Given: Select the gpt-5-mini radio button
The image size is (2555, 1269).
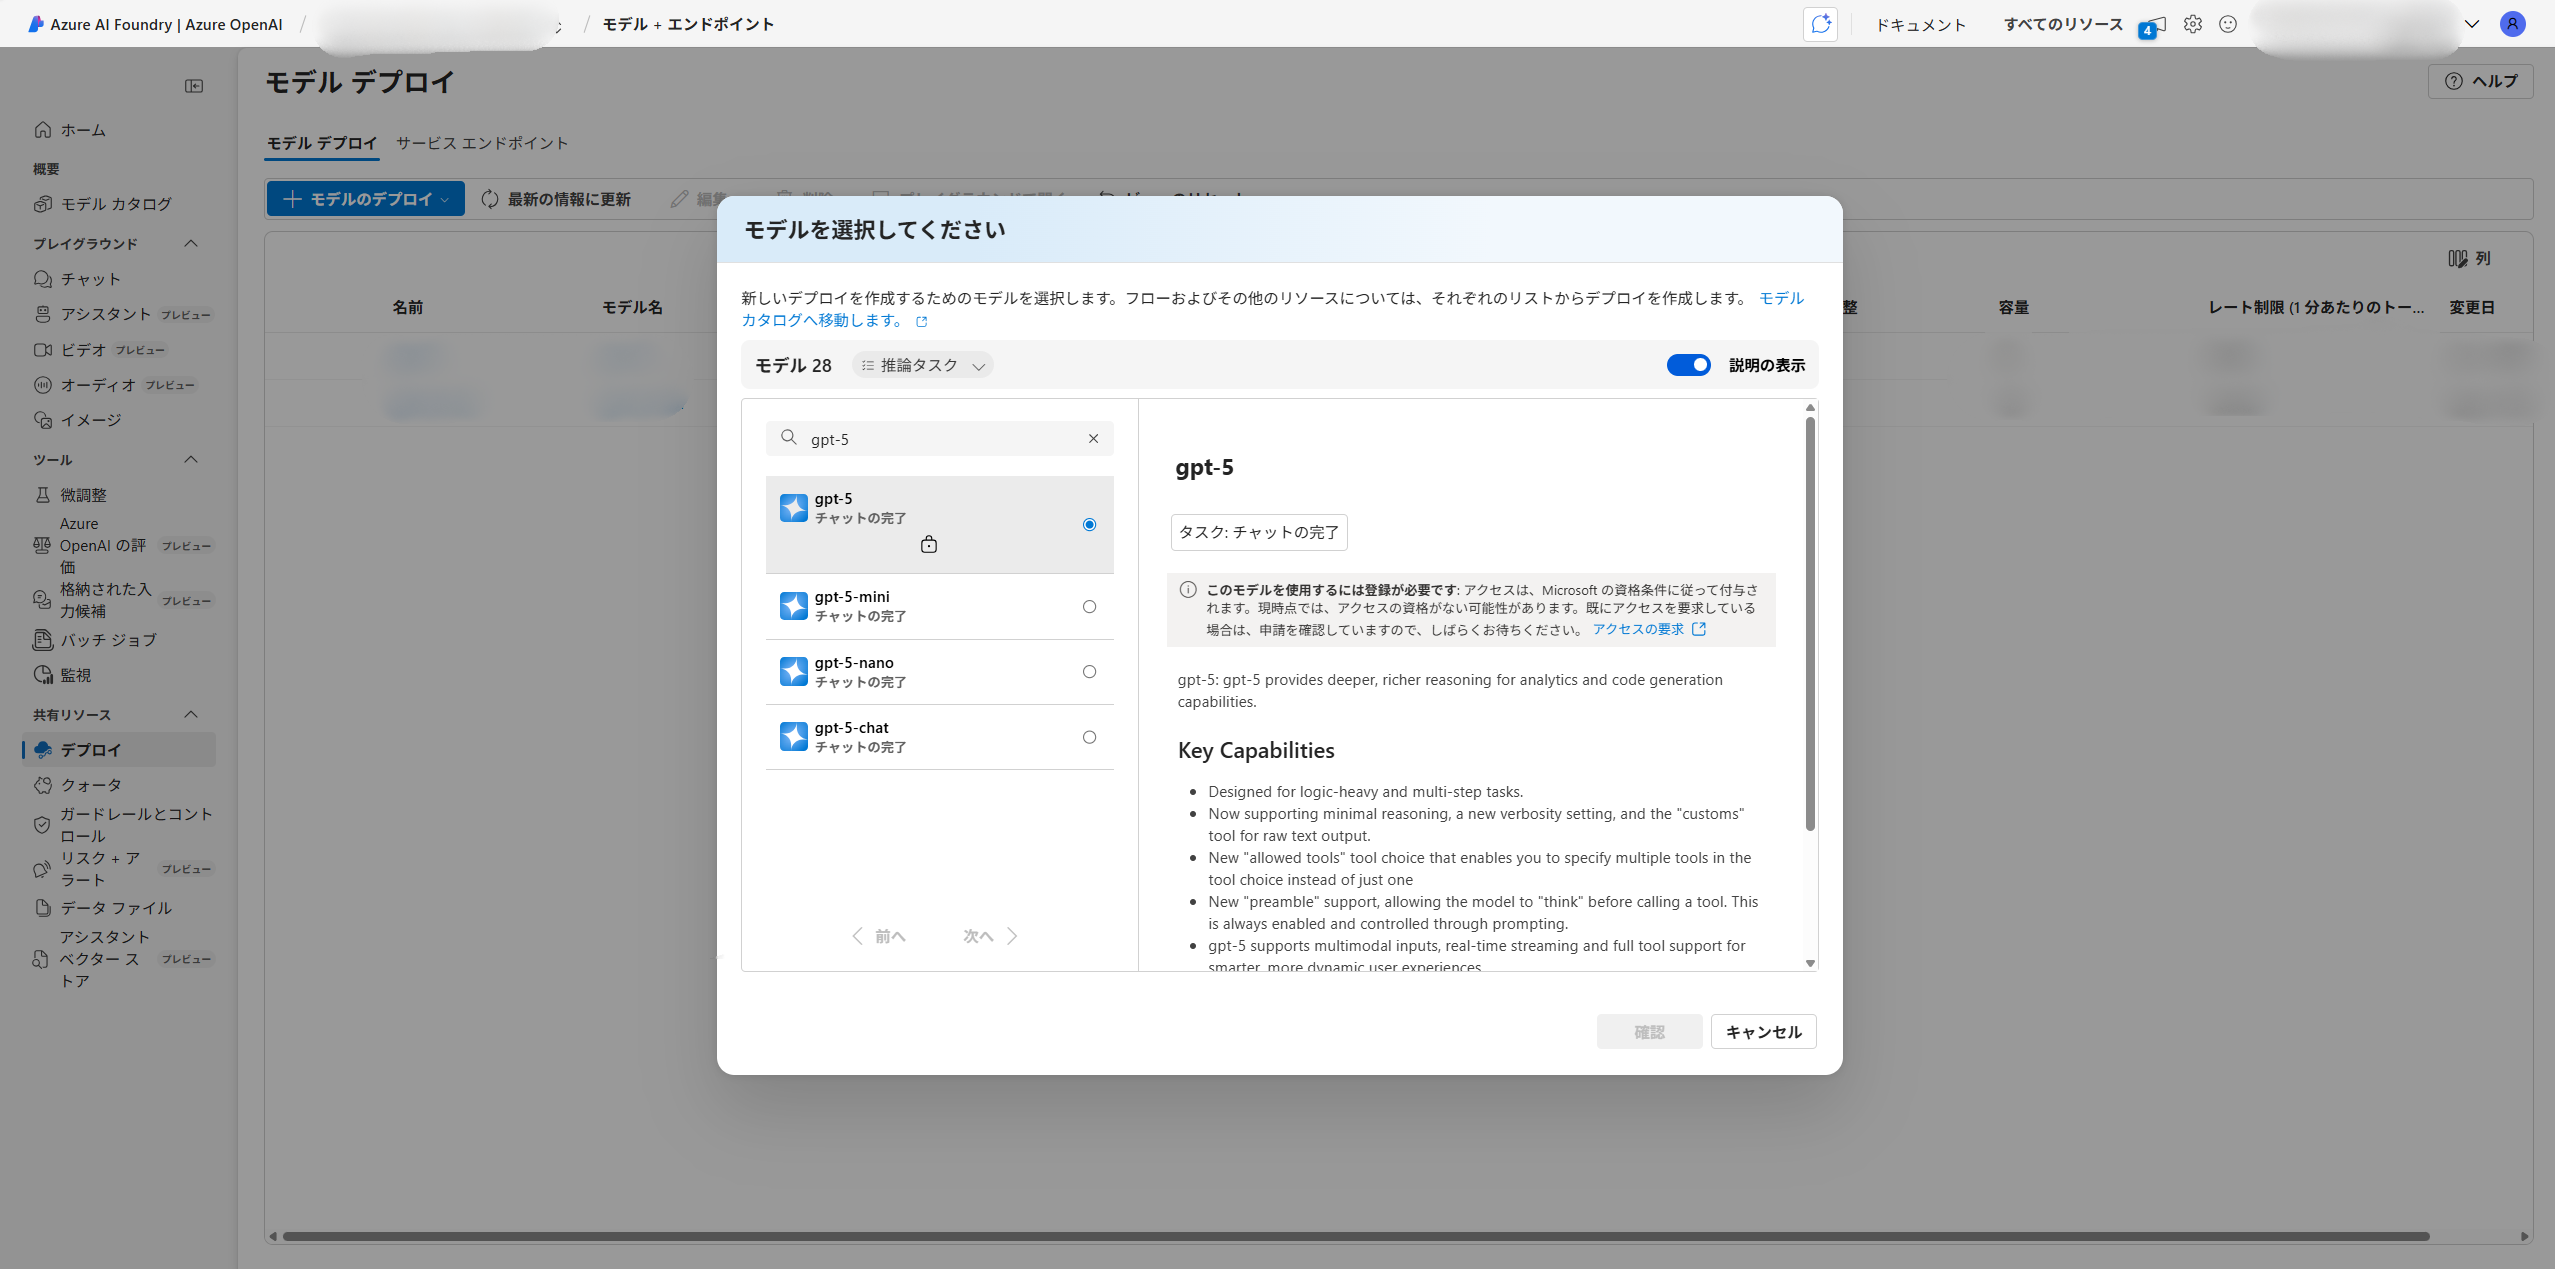Looking at the screenshot, I should pyautogui.click(x=1089, y=607).
